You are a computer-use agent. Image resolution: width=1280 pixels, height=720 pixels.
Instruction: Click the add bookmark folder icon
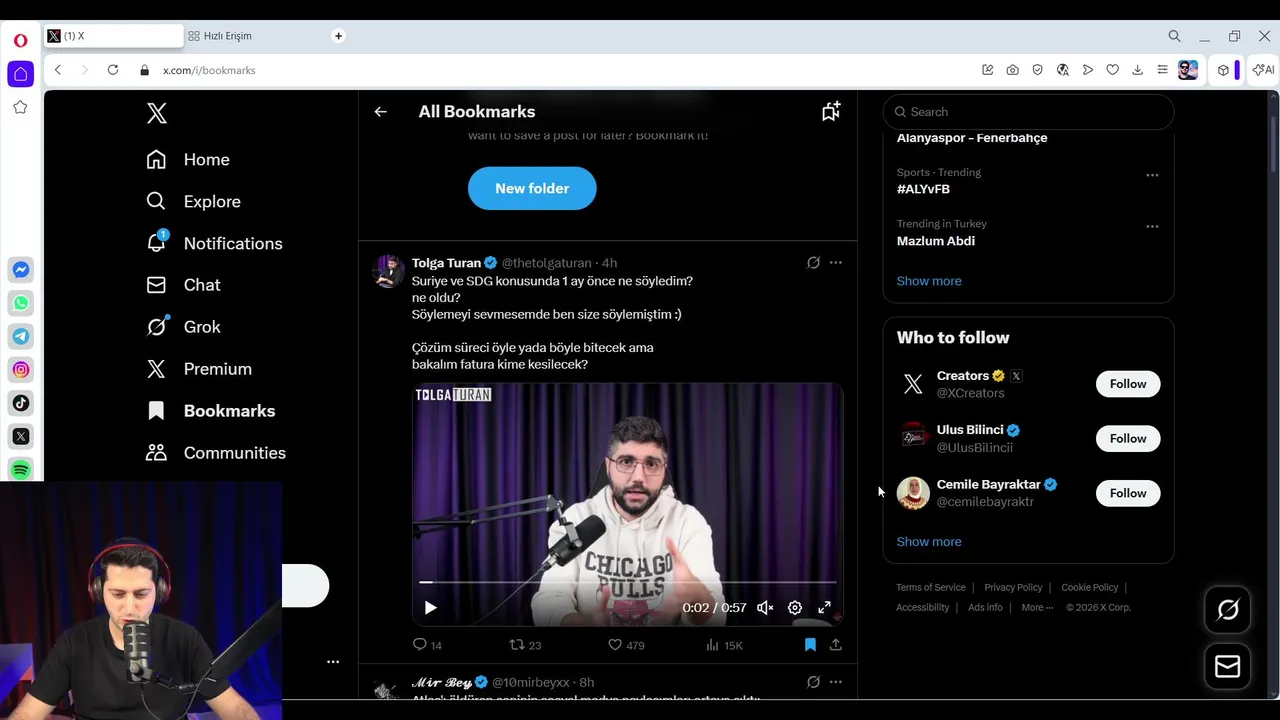831,111
